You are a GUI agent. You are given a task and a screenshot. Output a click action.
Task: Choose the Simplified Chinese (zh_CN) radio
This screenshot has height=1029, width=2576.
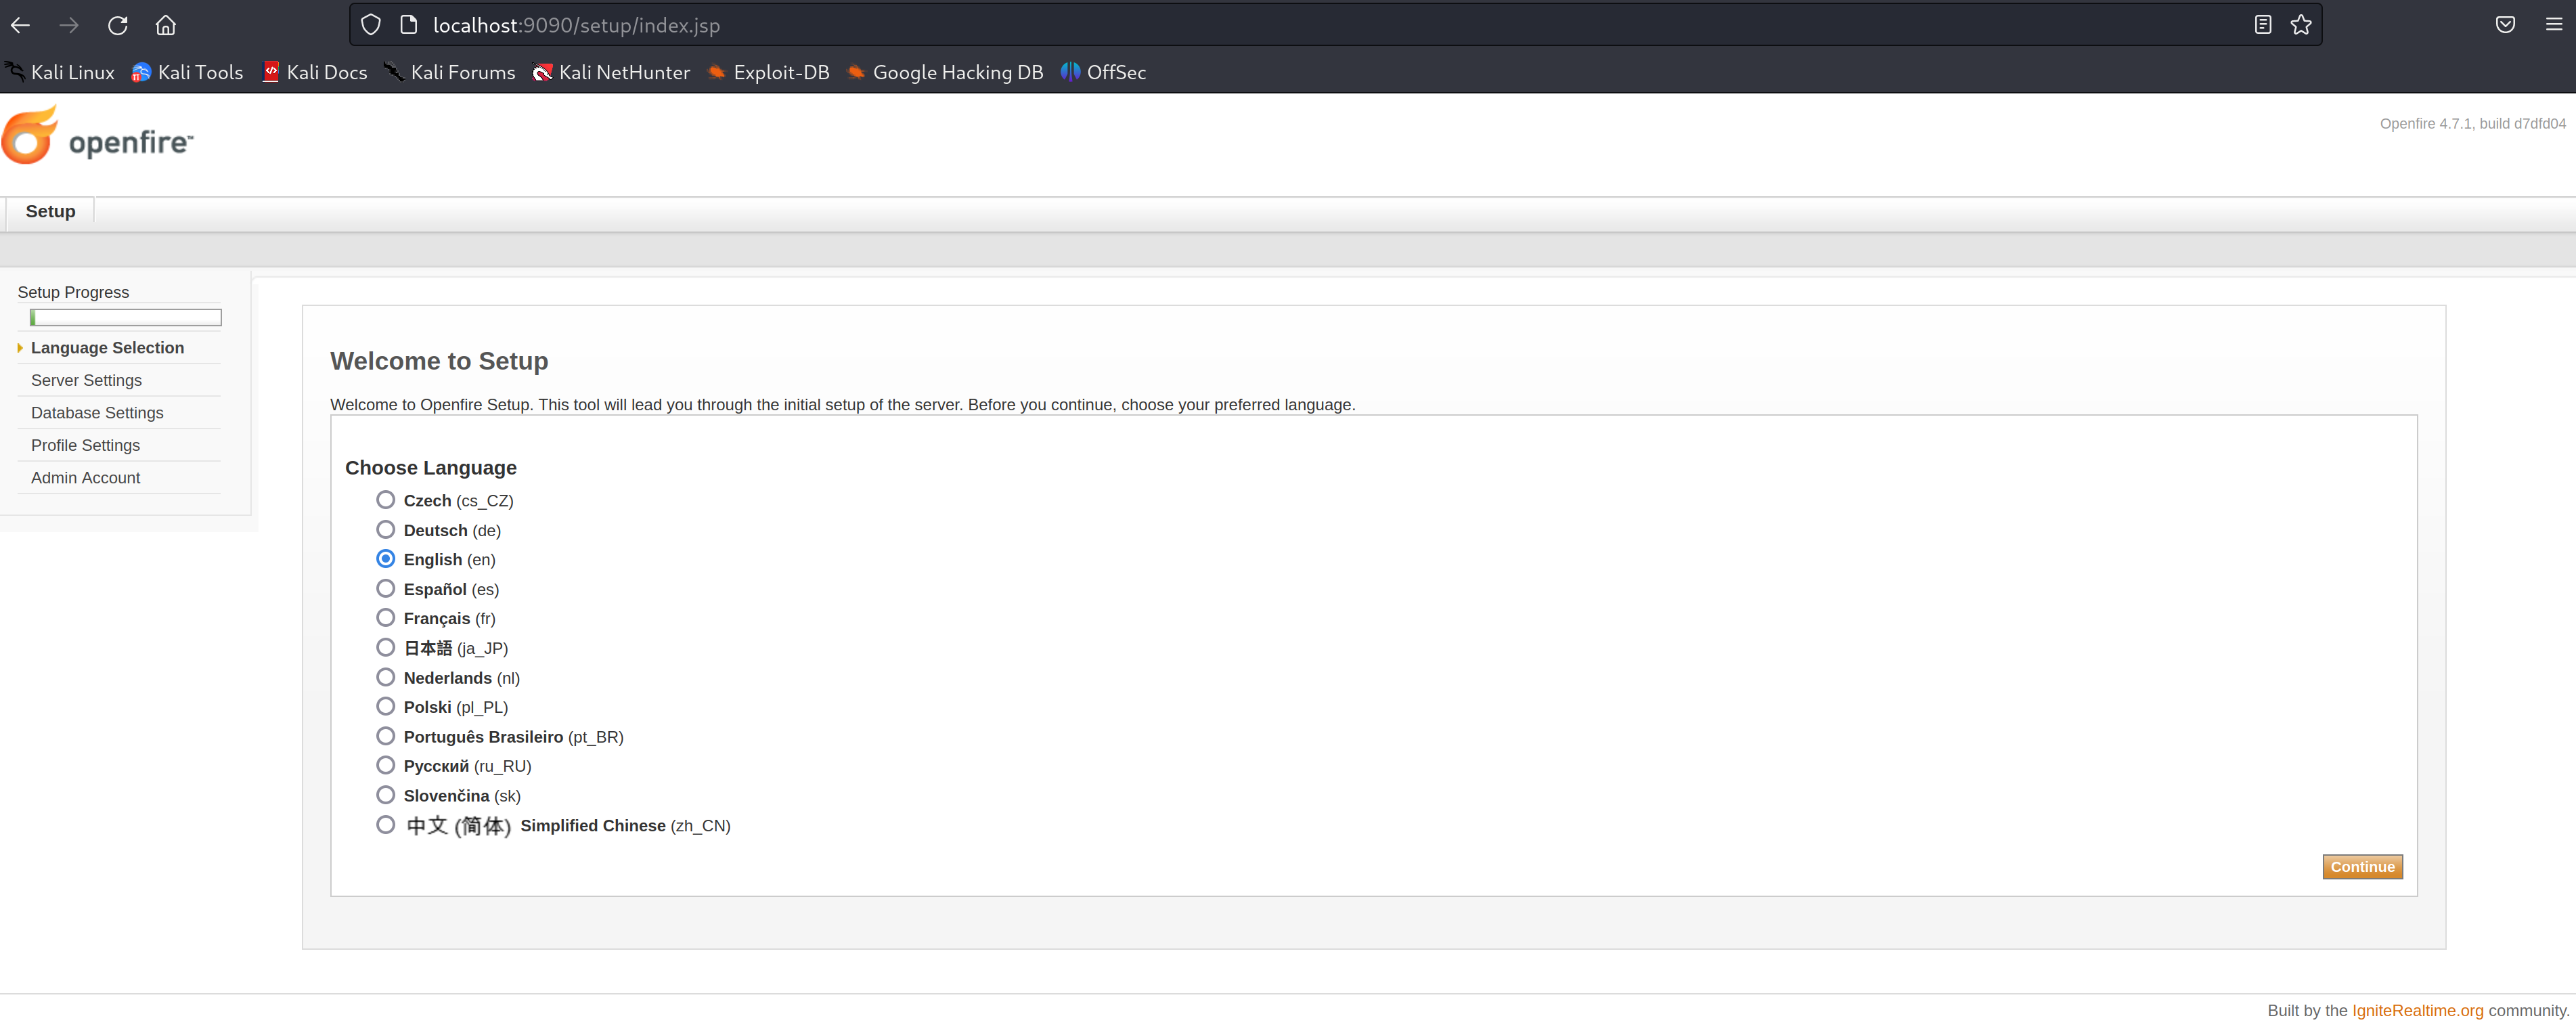pyautogui.click(x=386, y=825)
